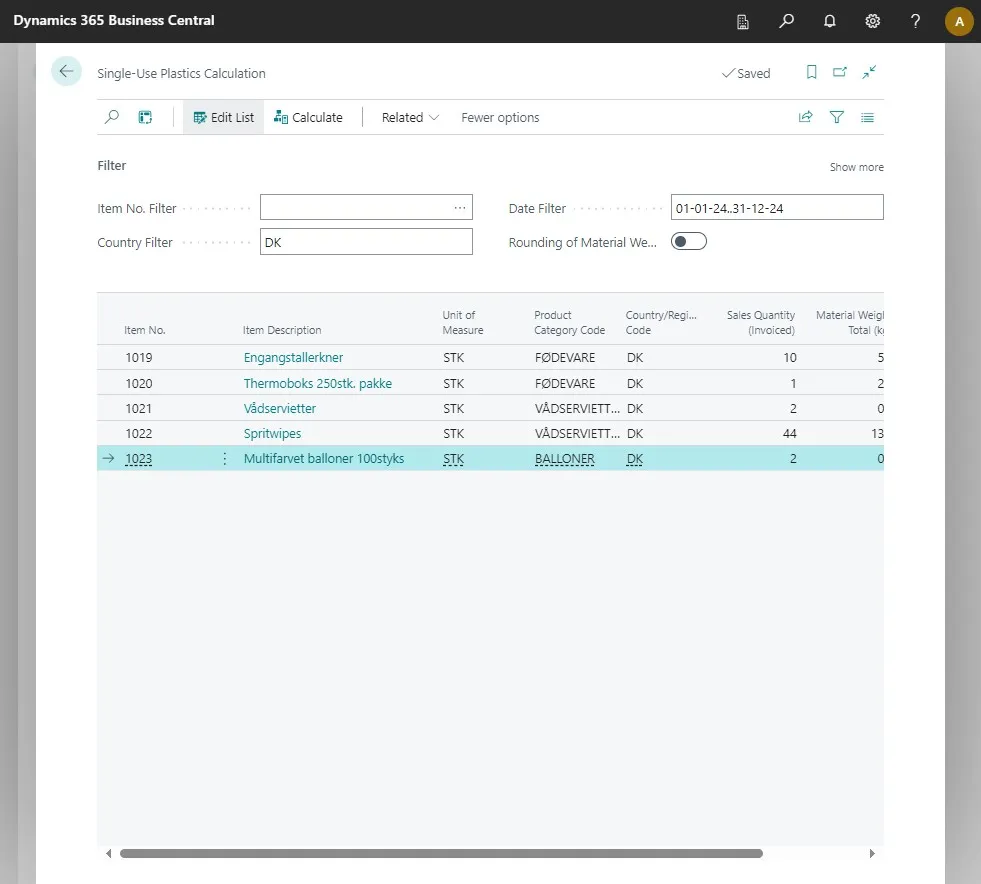Open the share icon in toolbar

click(x=806, y=117)
